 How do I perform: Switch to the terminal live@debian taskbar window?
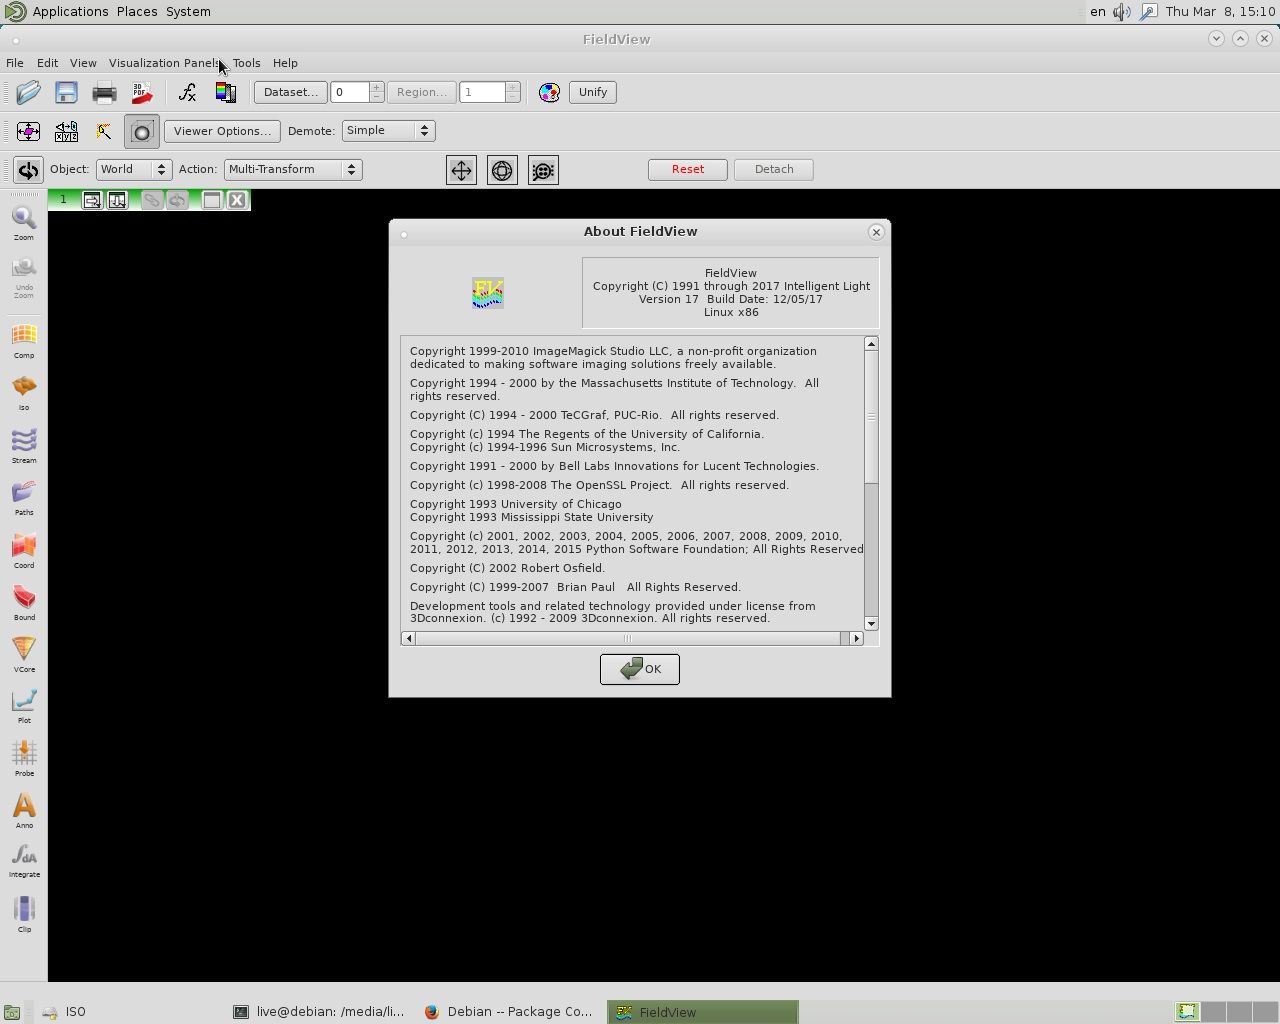[320, 1012]
